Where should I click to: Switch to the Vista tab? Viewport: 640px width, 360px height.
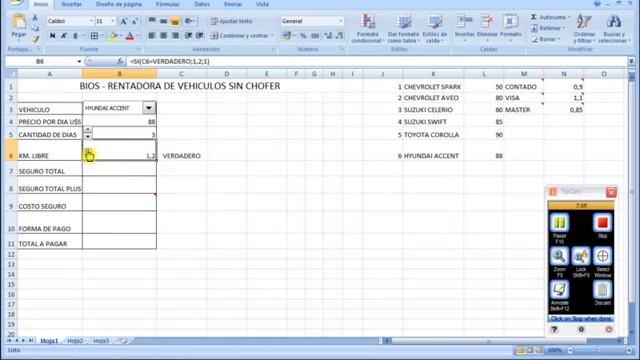pyautogui.click(x=262, y=4)
